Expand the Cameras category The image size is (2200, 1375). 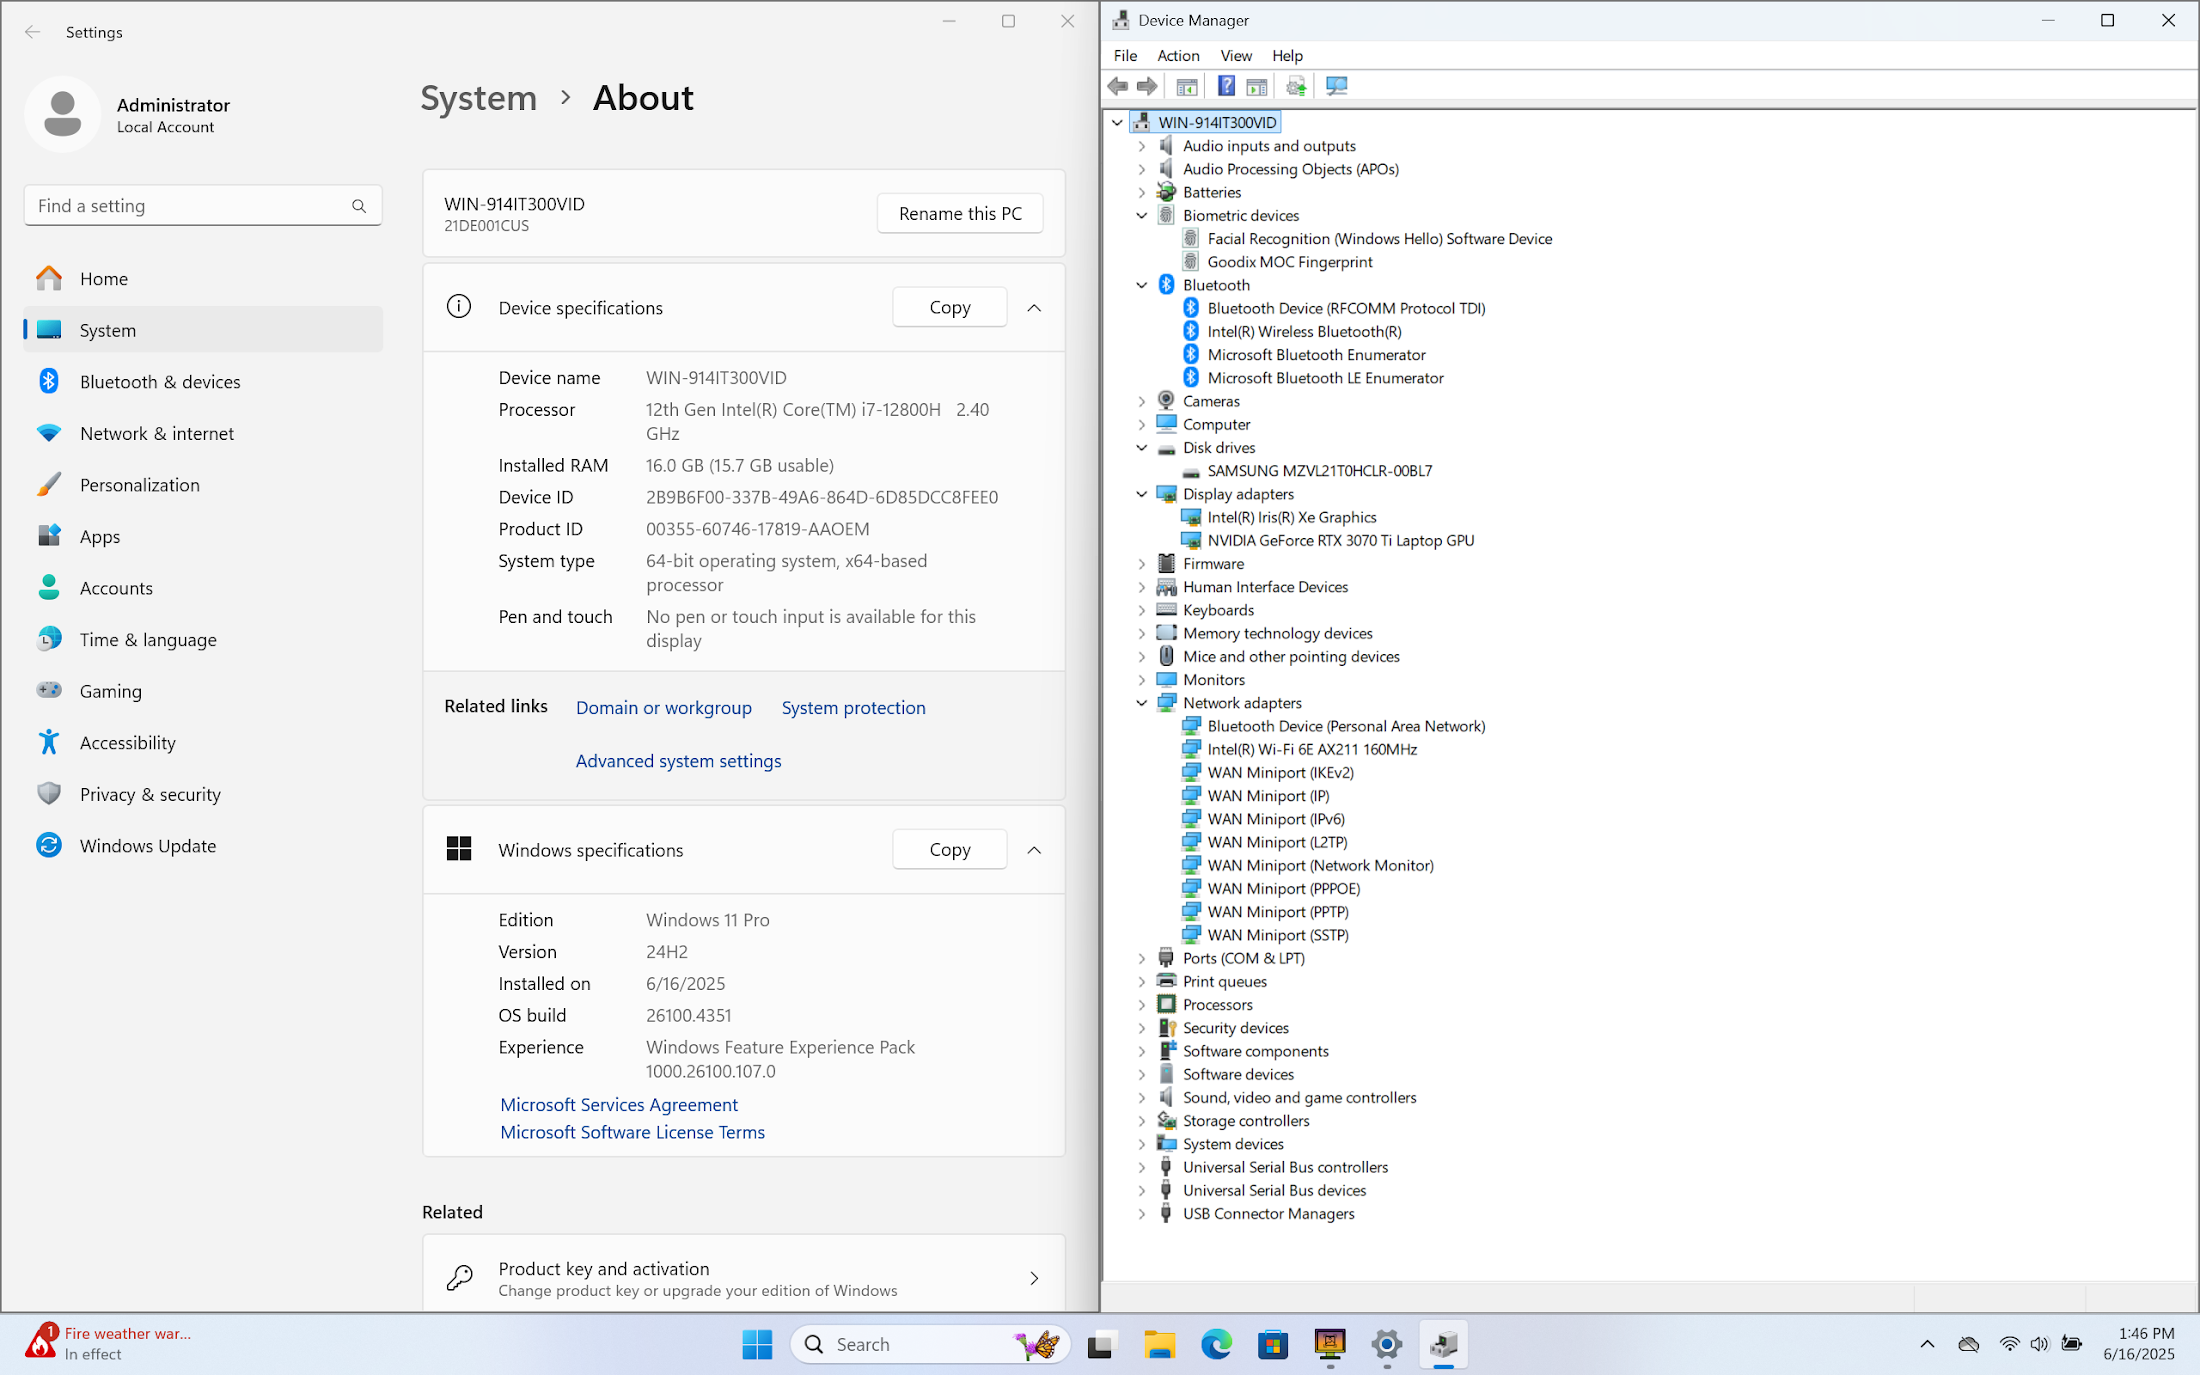click(1142, 401)
